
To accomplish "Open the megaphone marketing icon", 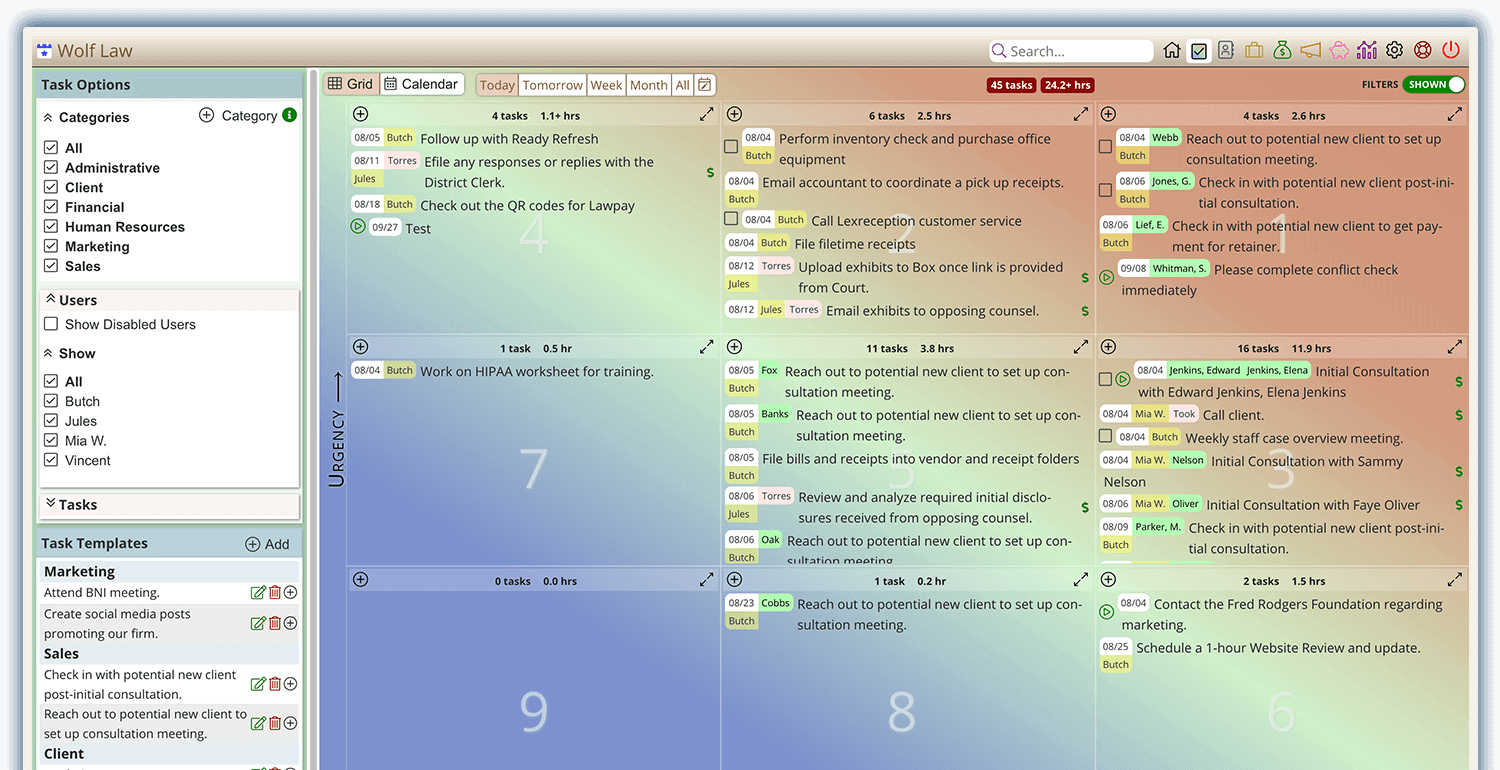I will tap(1311, 51).
